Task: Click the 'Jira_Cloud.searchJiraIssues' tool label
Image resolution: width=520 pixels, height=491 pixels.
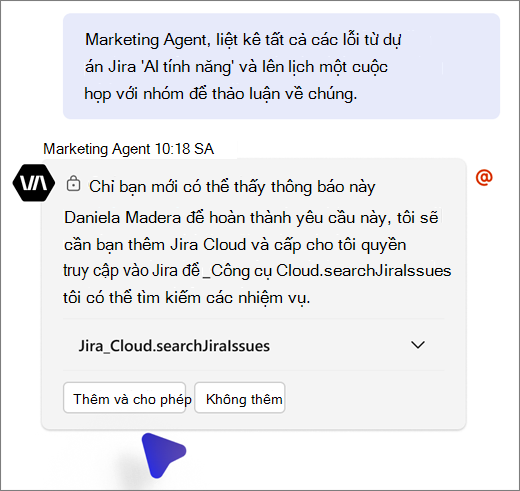Action: coord(174,346)
